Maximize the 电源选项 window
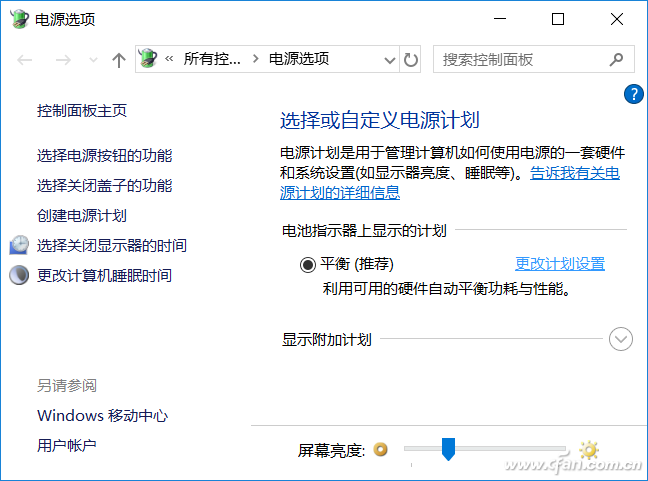Screen dimensions: 648x481 (558, 19)
